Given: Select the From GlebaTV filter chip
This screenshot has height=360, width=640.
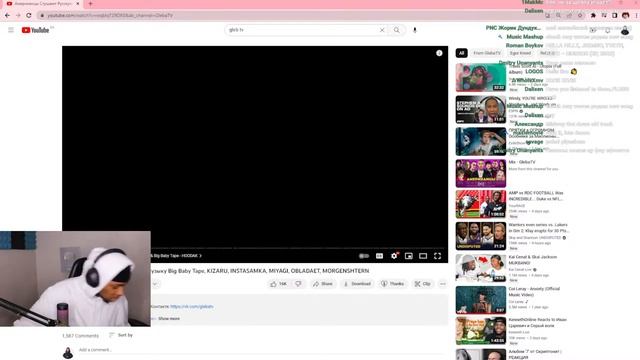Looking at the screenshot, I should (x=487, y=53).
